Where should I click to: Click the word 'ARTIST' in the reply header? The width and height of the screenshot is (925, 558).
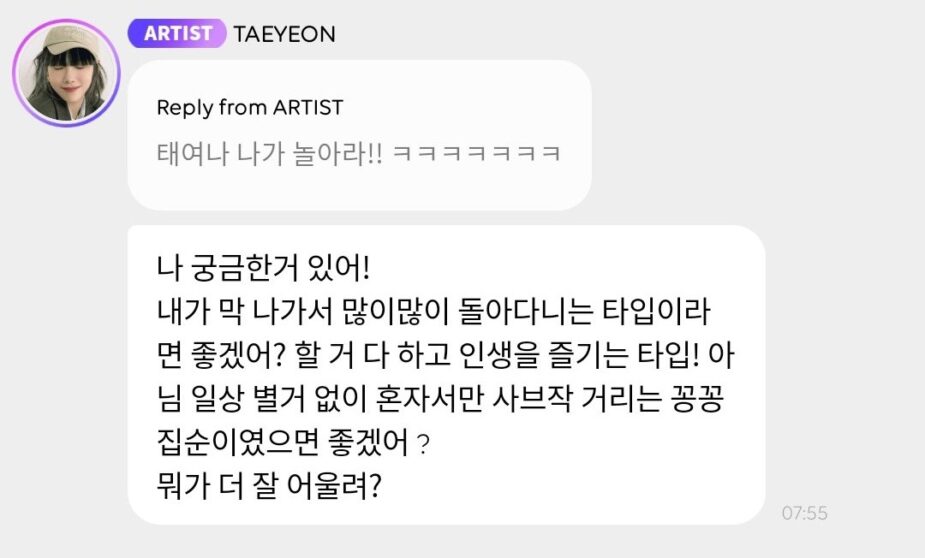pos(308,108)
